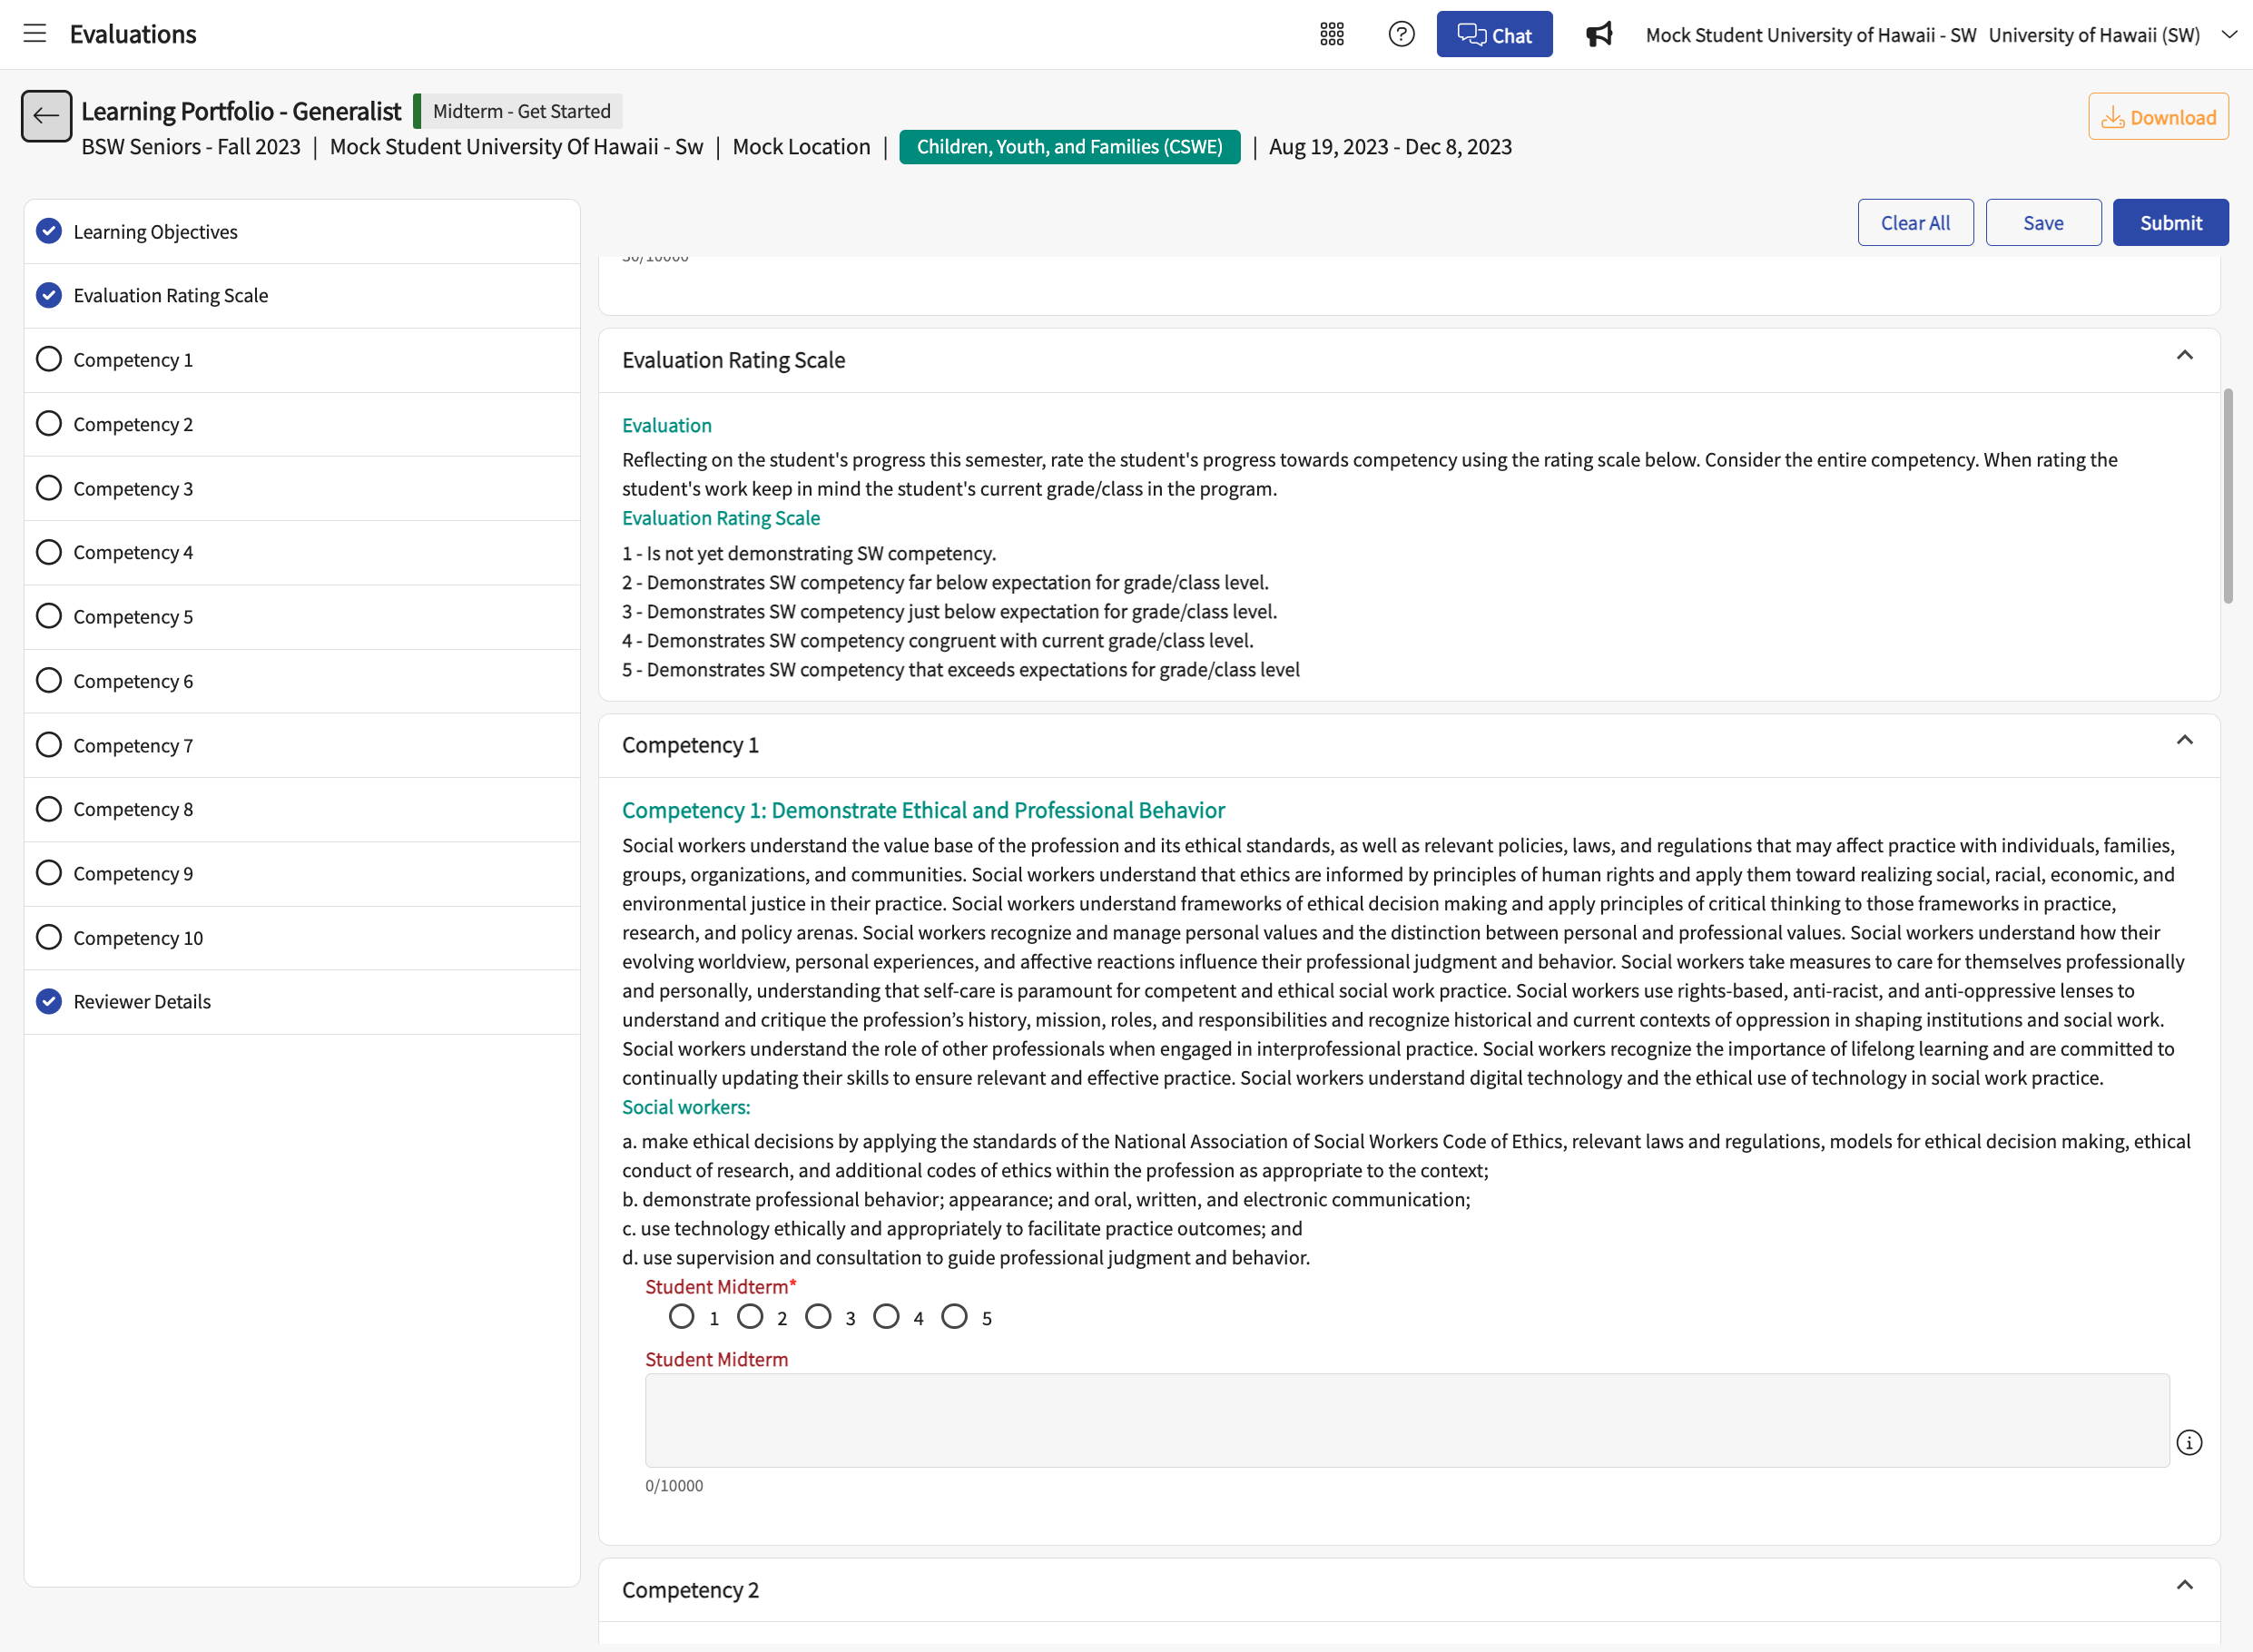Go to Competency 5 in sidebar
This screenshot has width=2253, height=1652.
pos(302,616)
